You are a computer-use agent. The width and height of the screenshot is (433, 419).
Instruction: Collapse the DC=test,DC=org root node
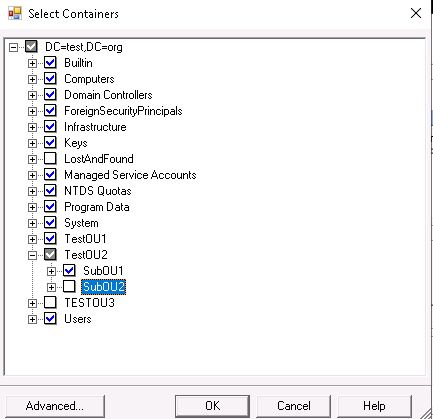point(13,47)
